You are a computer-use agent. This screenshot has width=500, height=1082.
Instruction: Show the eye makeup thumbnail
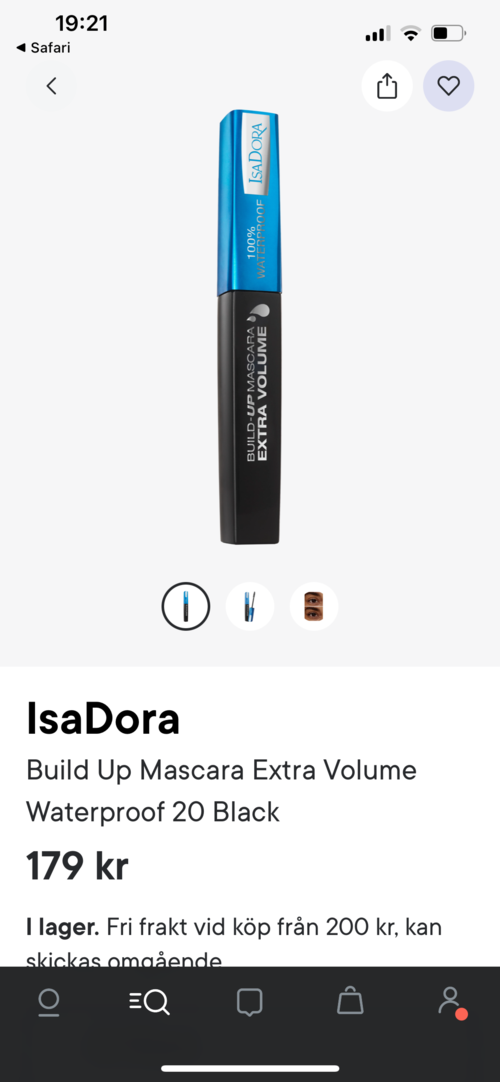pyautogui.click(x=314, y=607)
